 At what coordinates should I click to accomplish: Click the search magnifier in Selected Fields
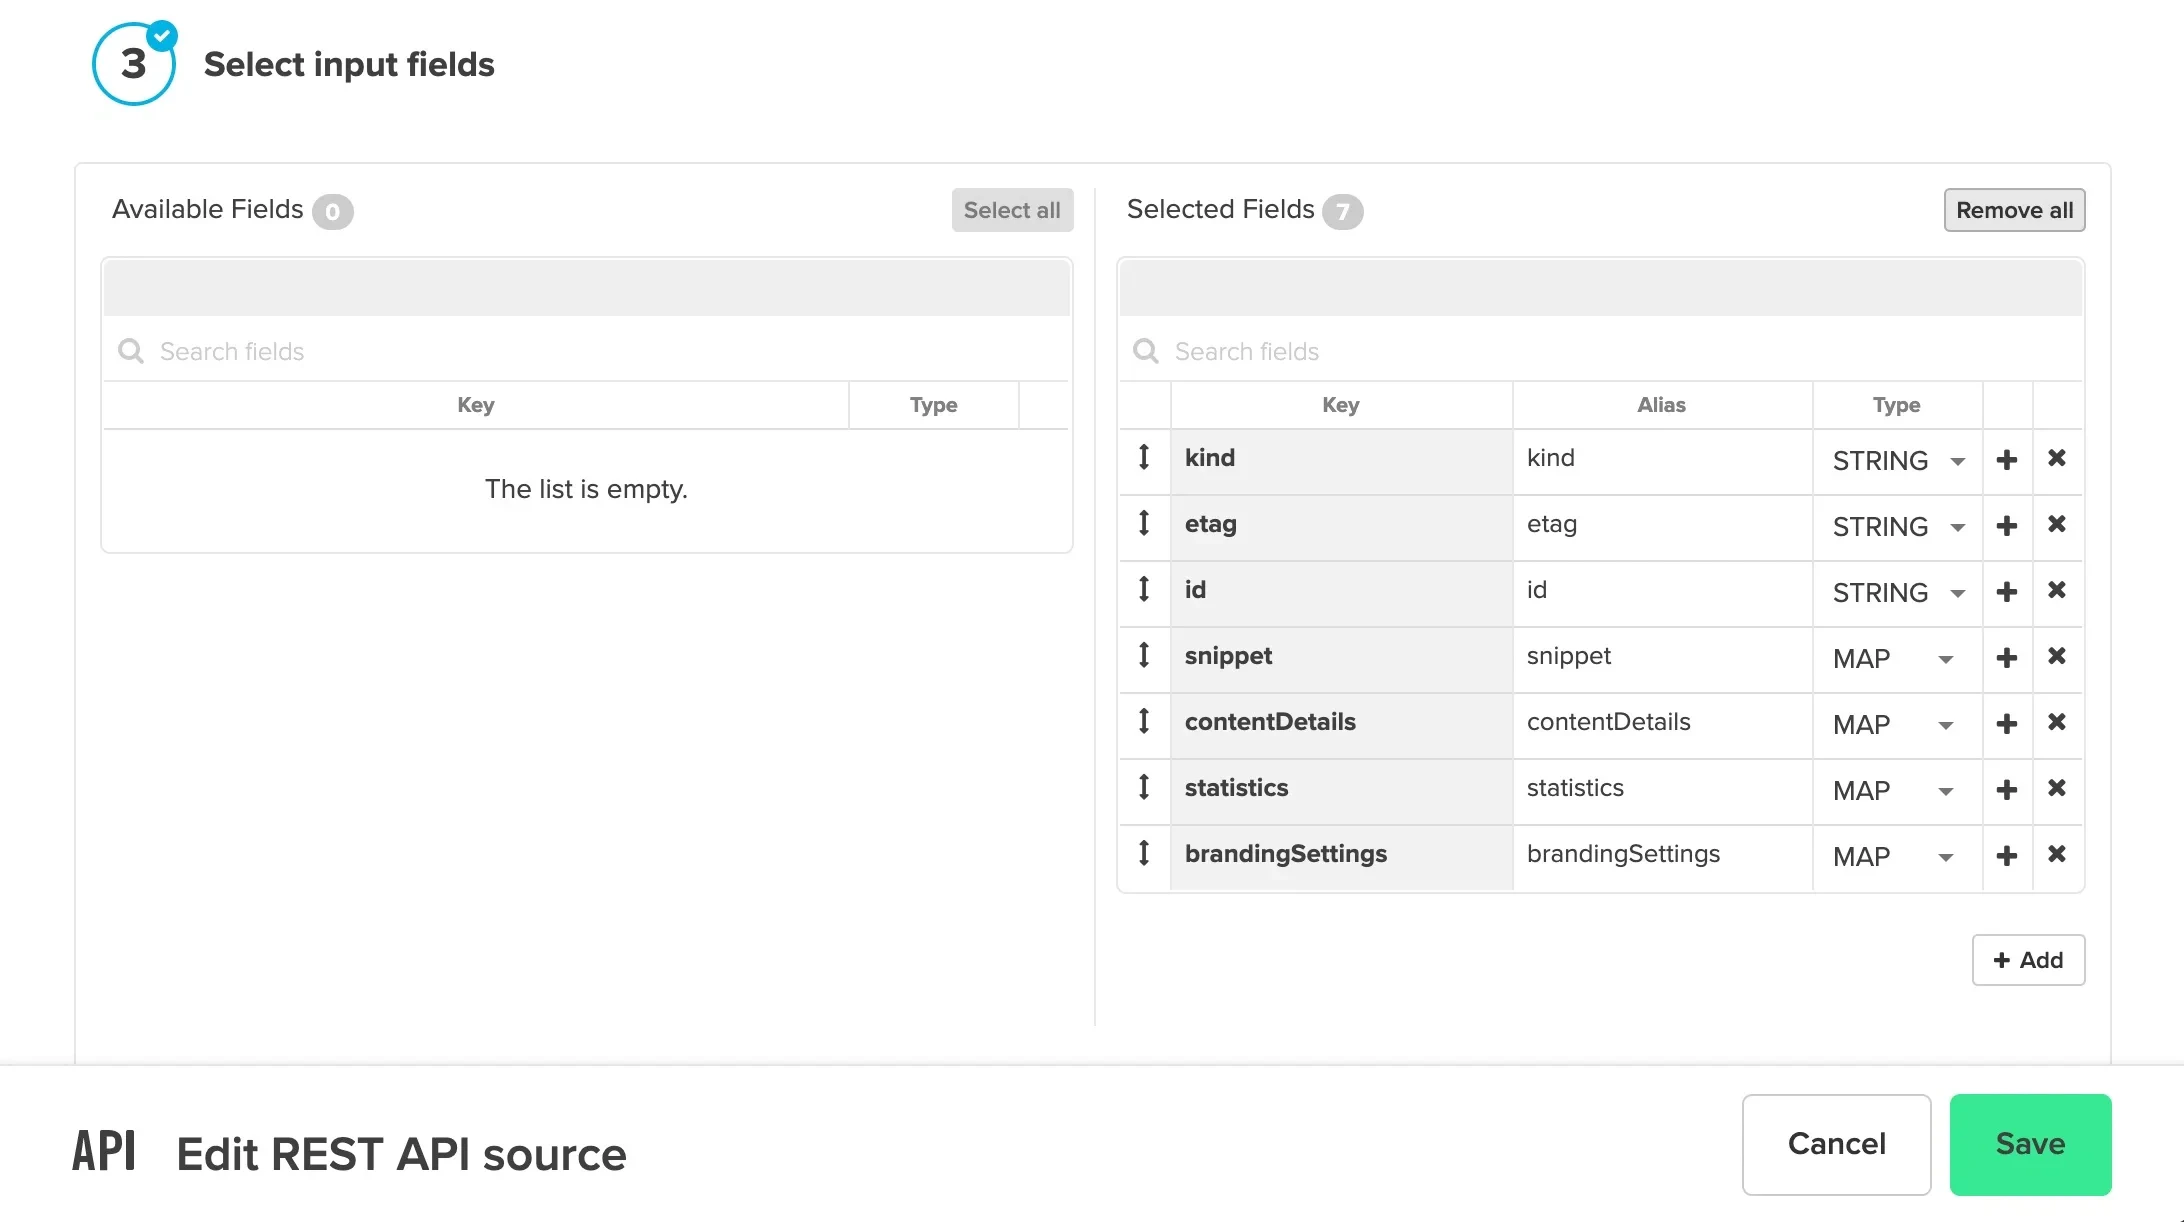(x=1146, y=351)
